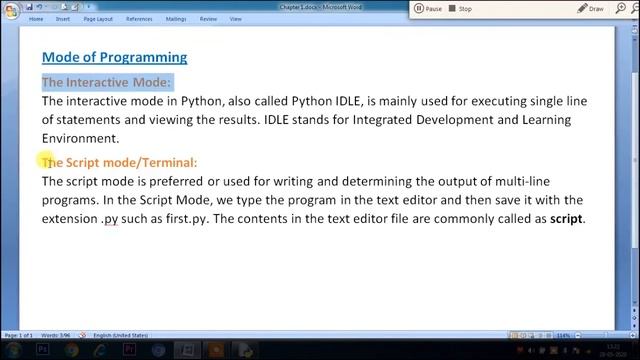Open the View ribbon tab

tap(236, 19)
